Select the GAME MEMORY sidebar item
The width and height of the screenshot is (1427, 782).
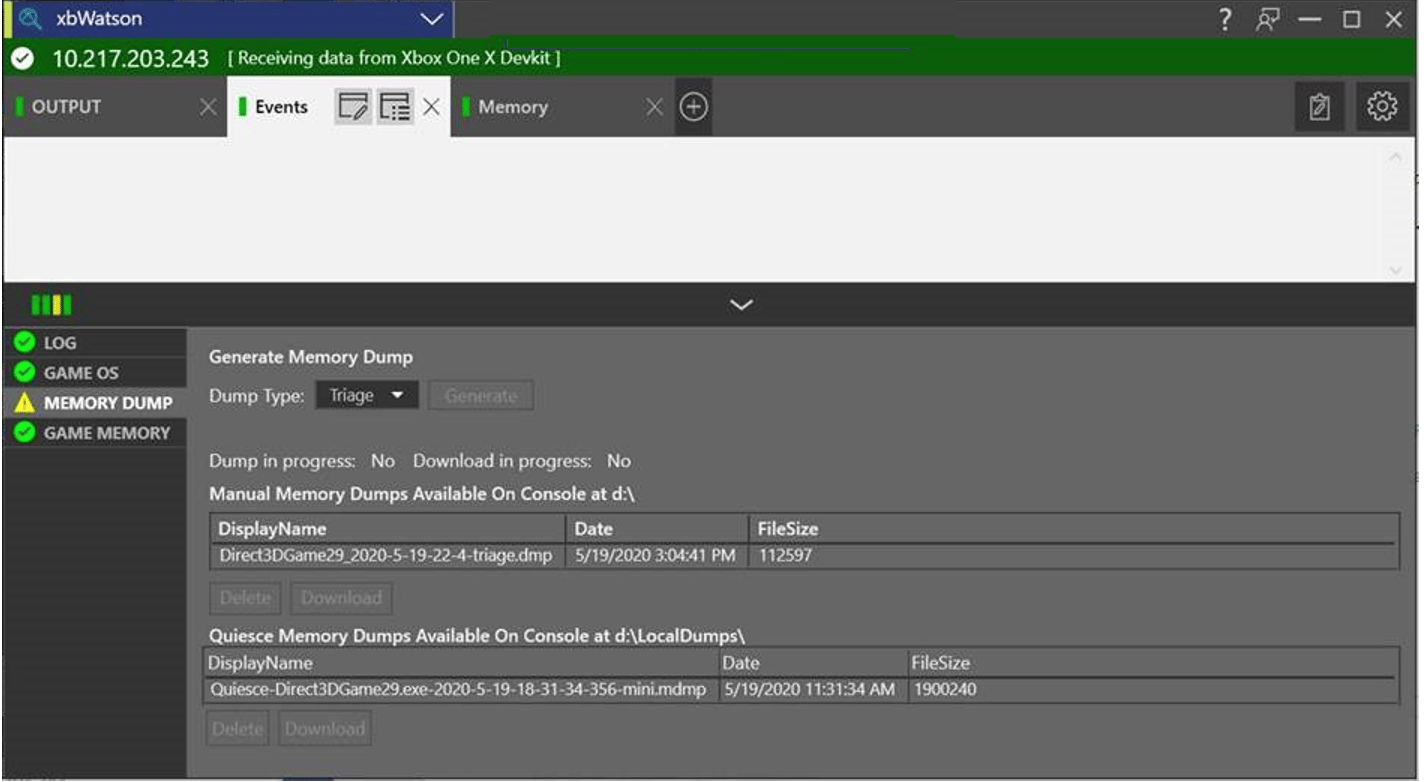95,433
